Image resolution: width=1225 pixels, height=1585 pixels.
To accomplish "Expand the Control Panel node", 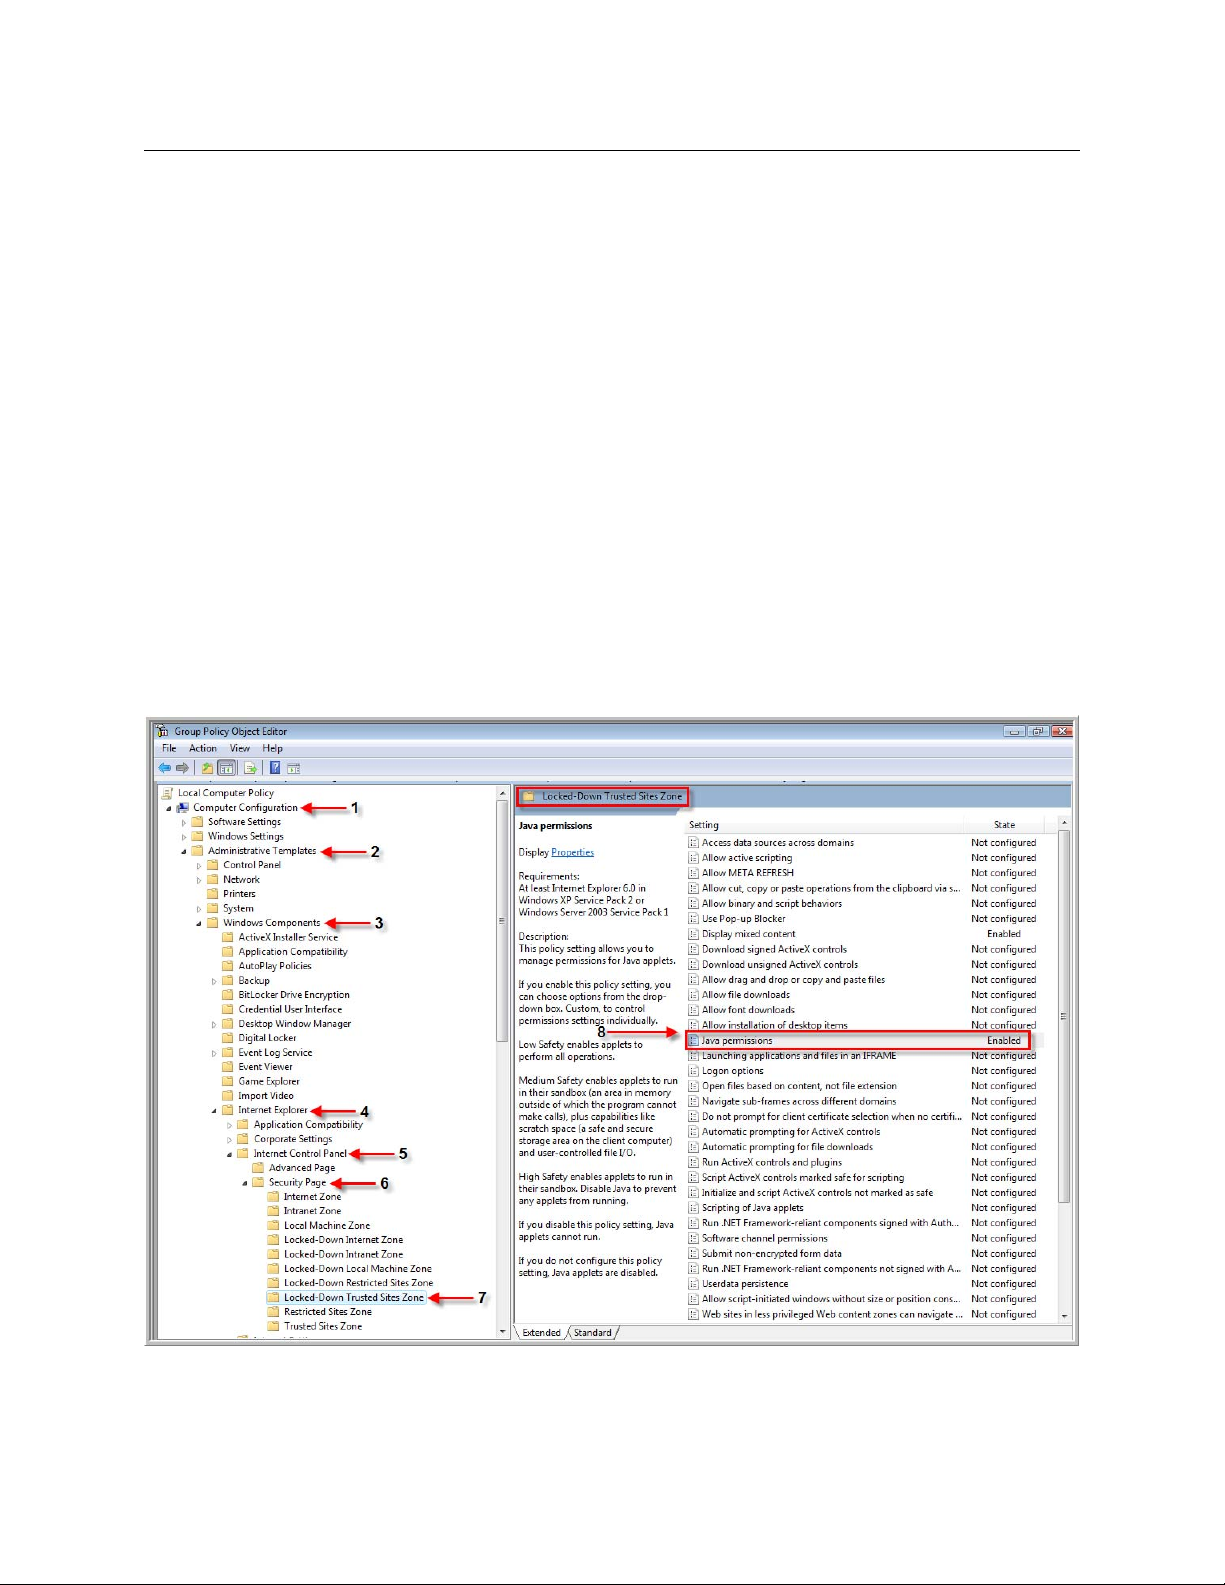I will click(x=199, y=866).
